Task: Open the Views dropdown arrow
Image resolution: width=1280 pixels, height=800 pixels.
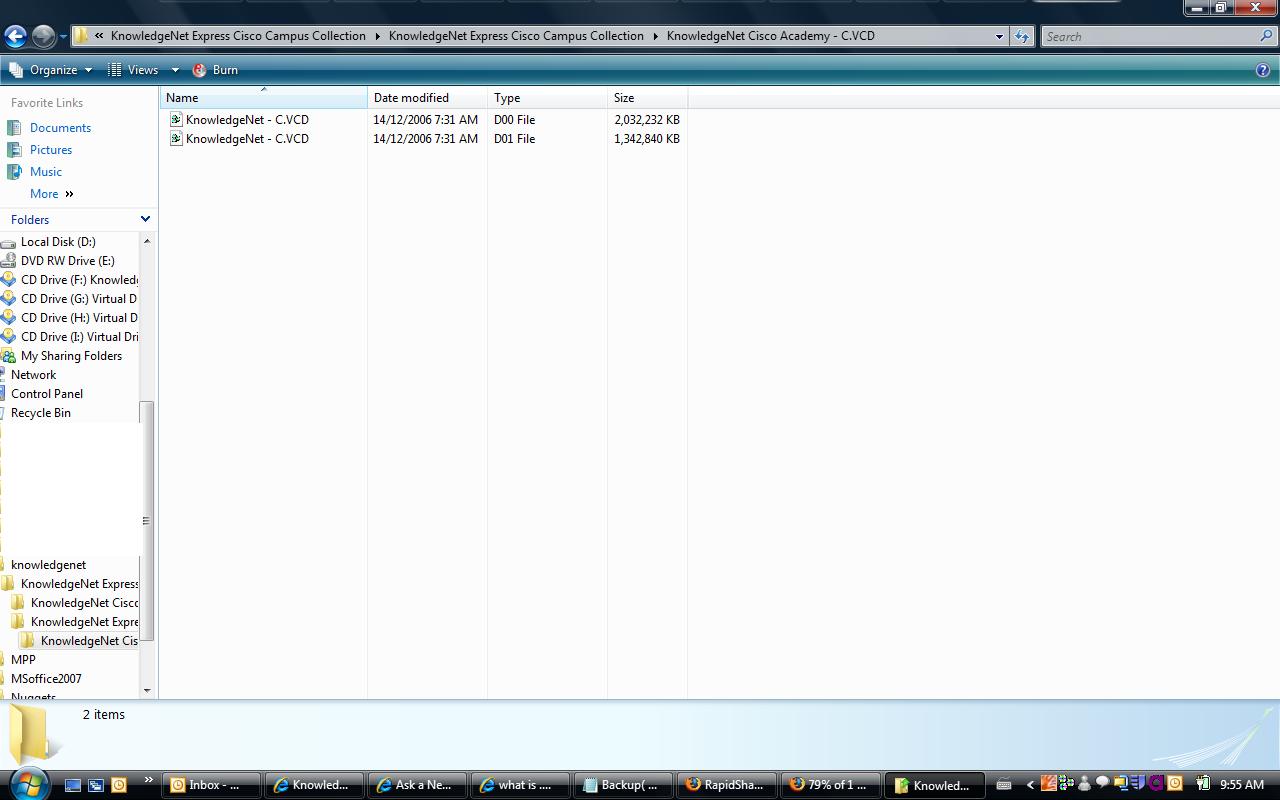Action: tap(175, 70)
